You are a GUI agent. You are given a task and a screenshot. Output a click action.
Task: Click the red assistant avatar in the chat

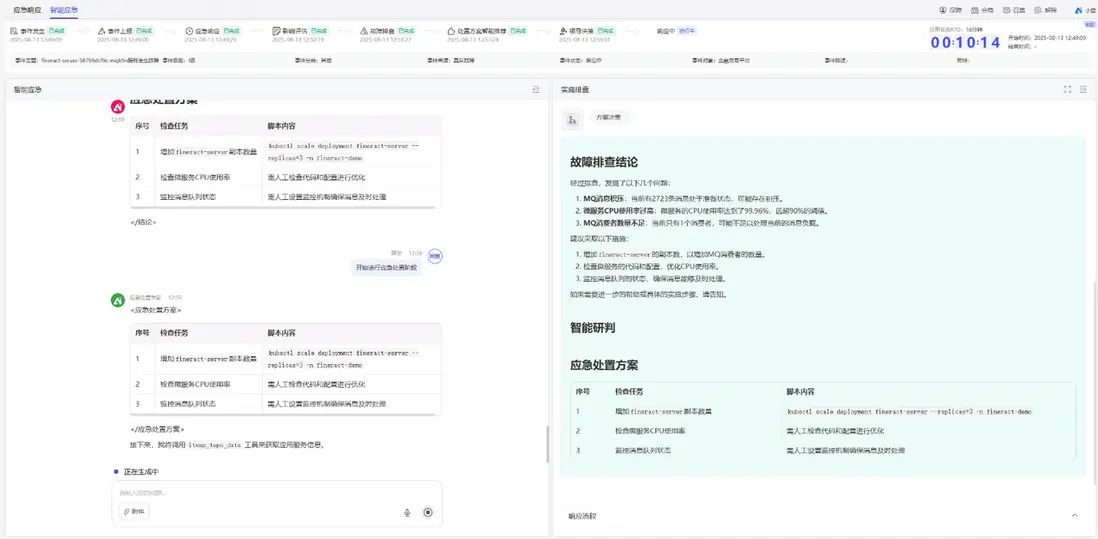118,106
